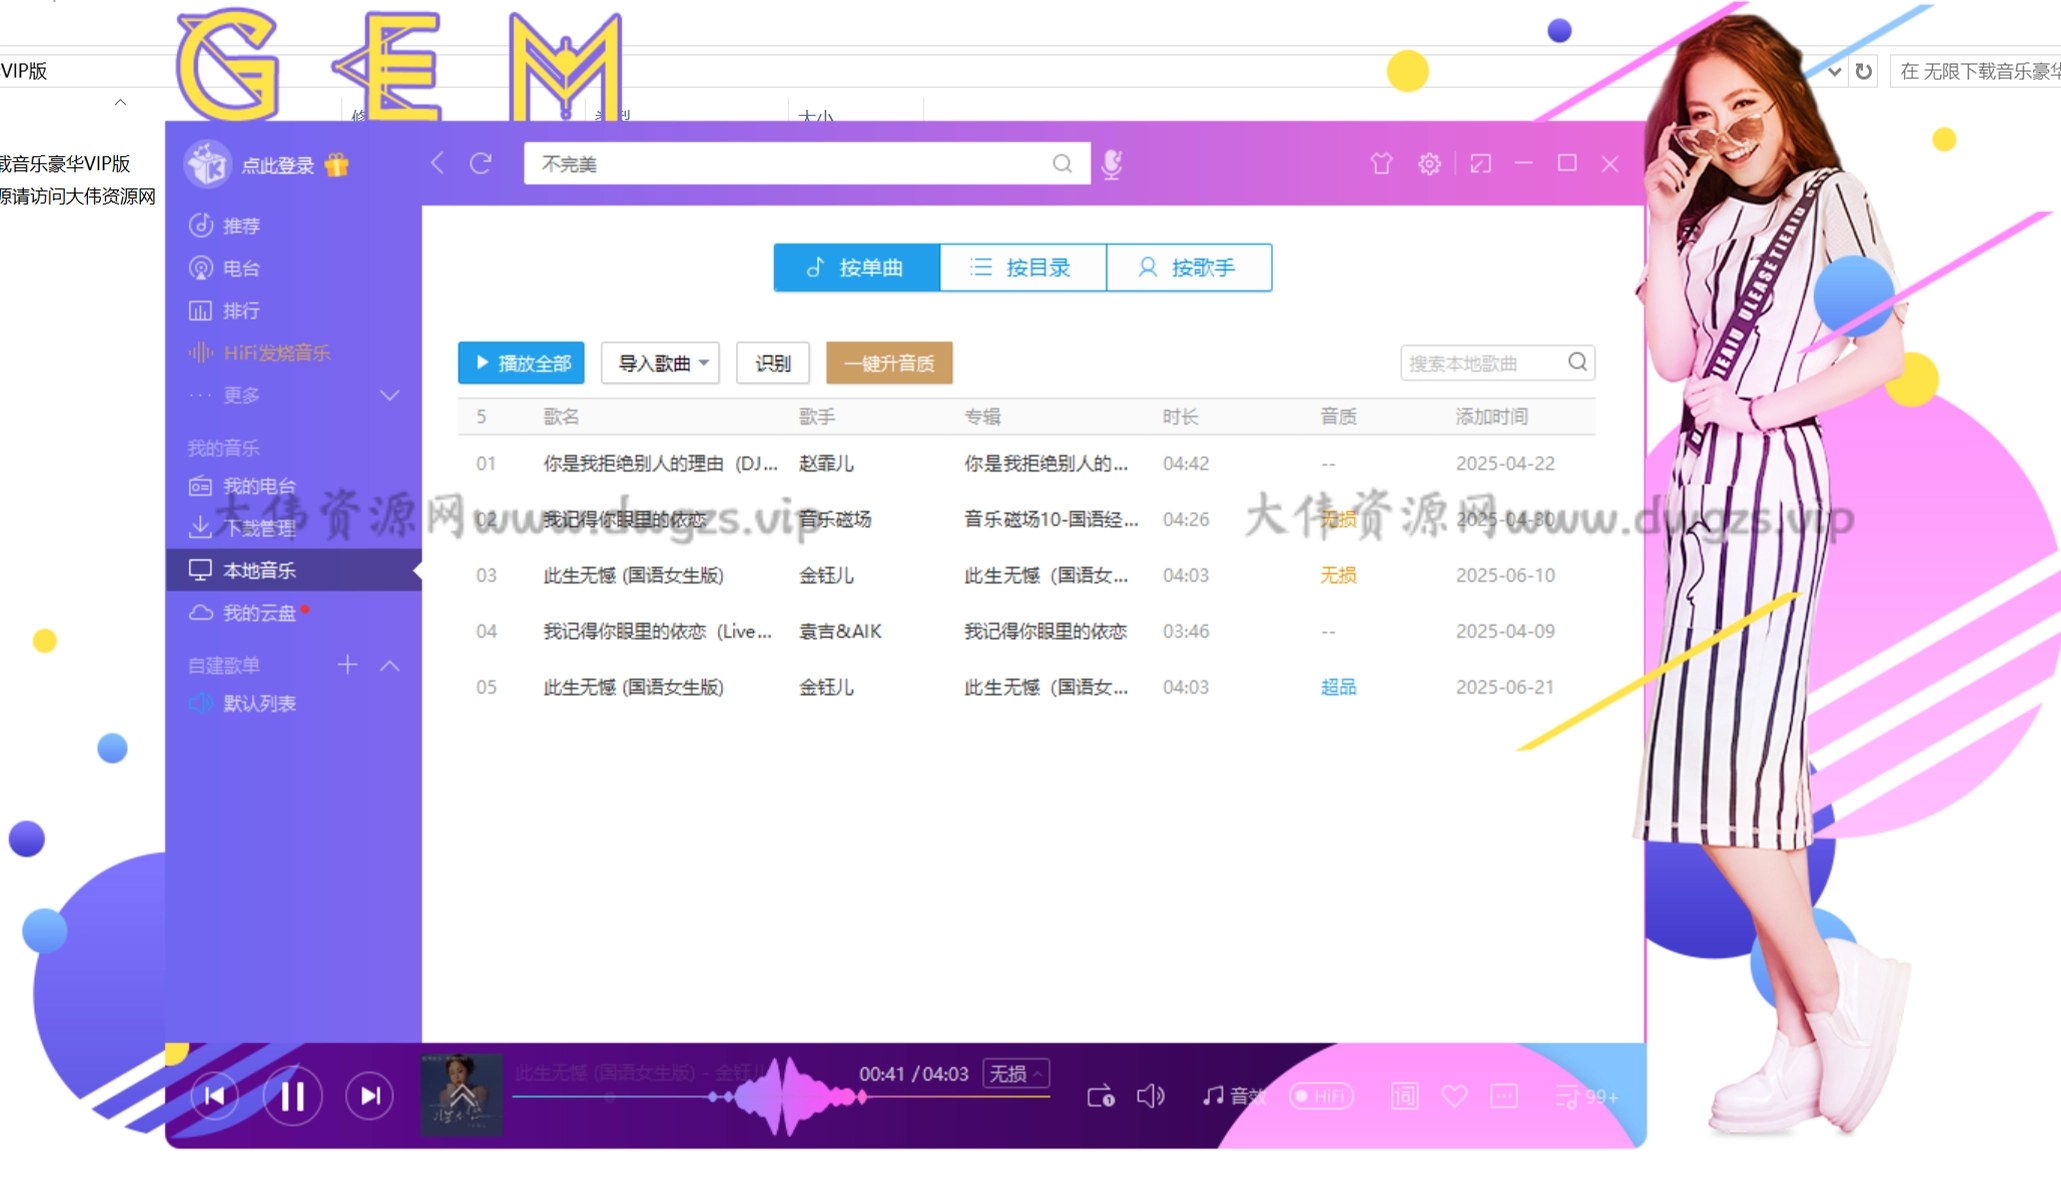Click the volume speaker icon

[x=1151, y=1096]
